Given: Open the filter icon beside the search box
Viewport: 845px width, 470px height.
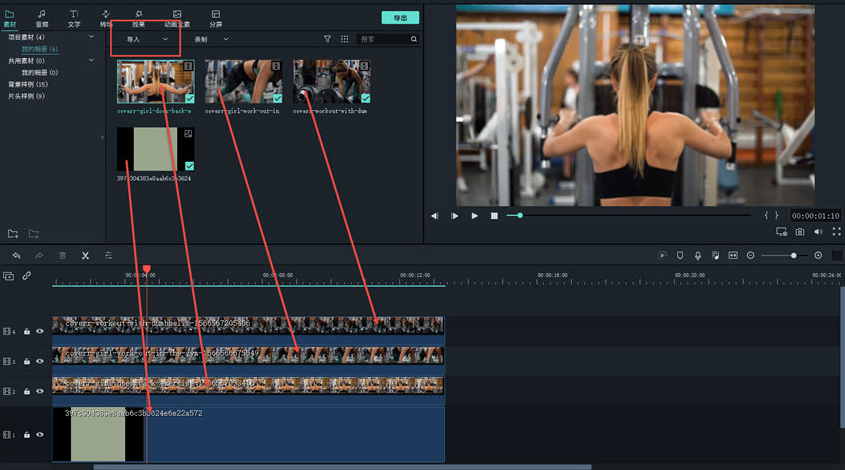Looking at the screenshot, I should tap(327, 39).
